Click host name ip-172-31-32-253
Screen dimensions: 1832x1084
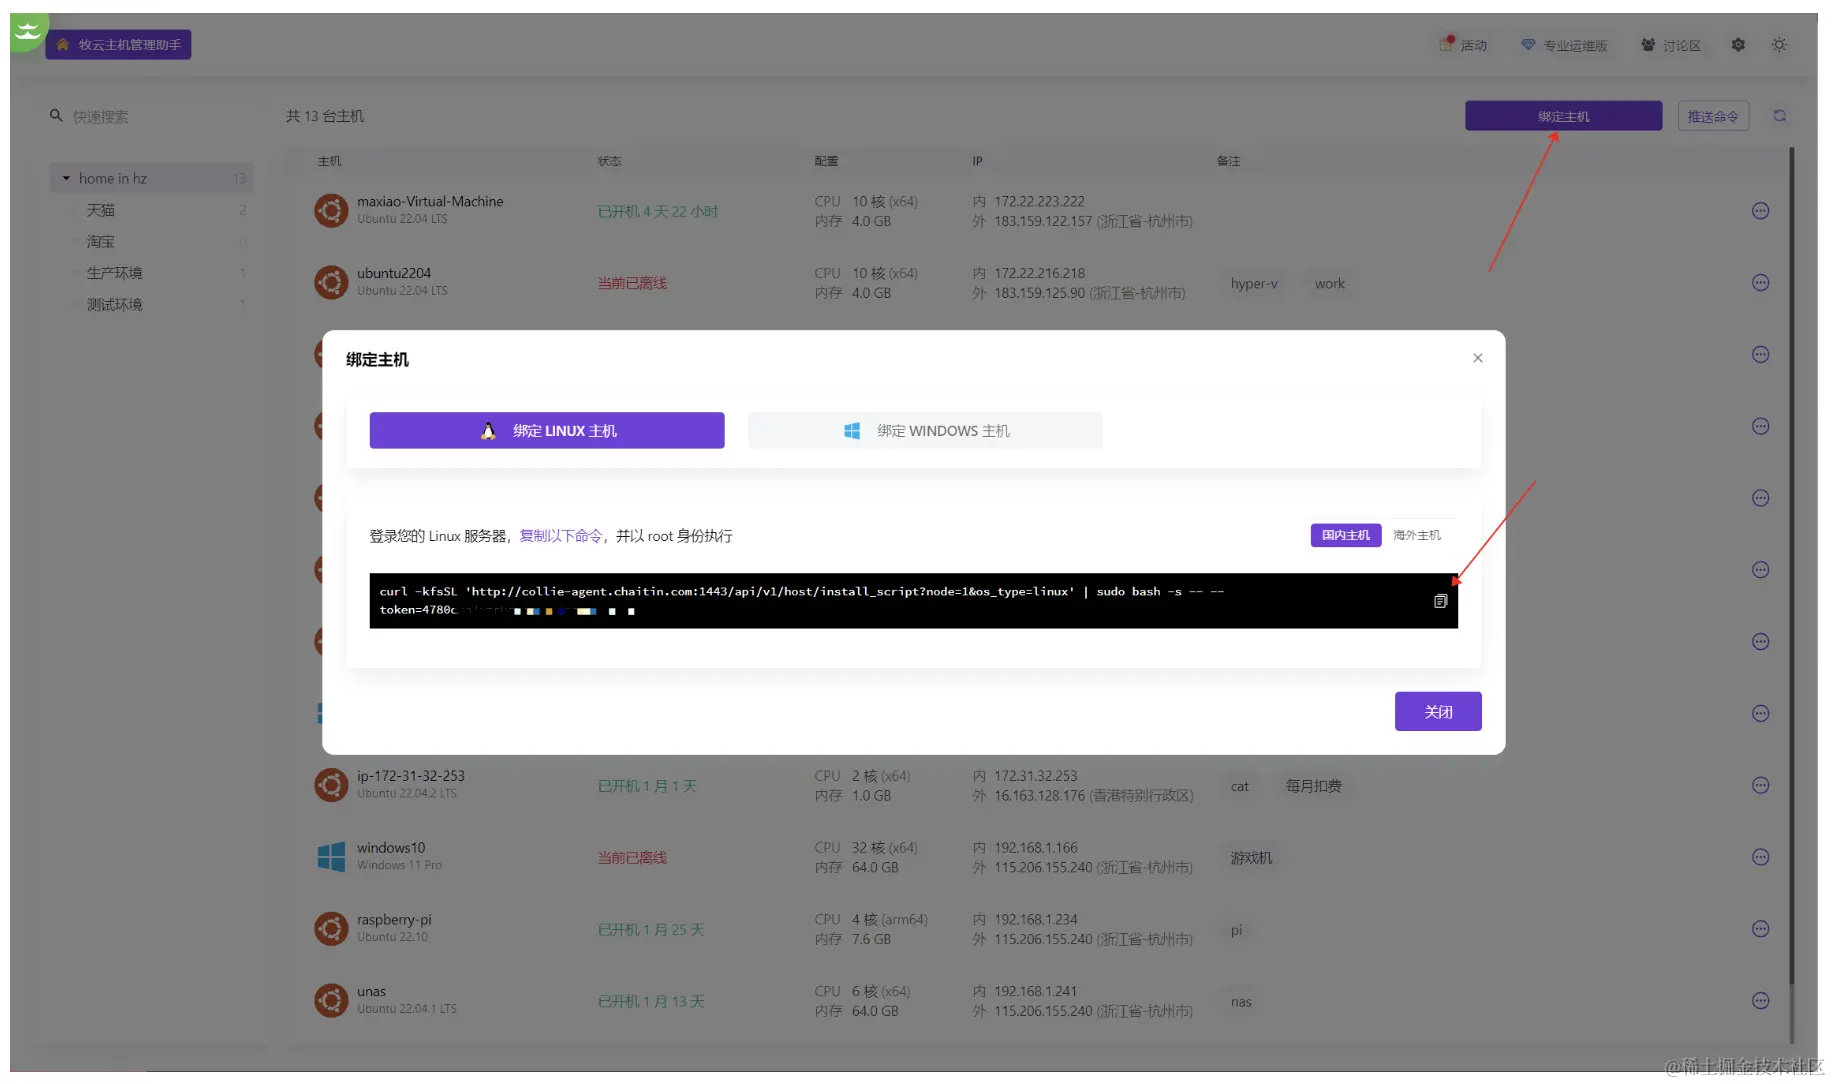411,776
